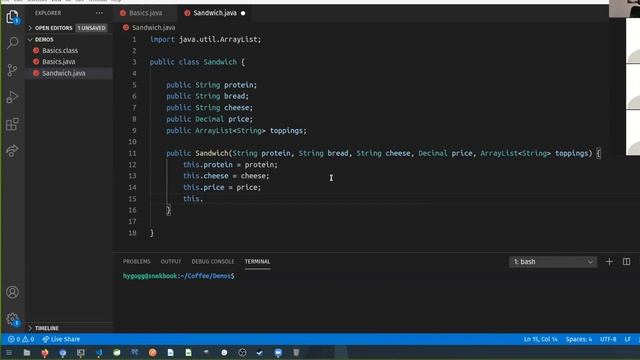The height and width of the screenshot is (360, 640).
Task: Open the Manage gear icon
Action: tap(13, 319)
